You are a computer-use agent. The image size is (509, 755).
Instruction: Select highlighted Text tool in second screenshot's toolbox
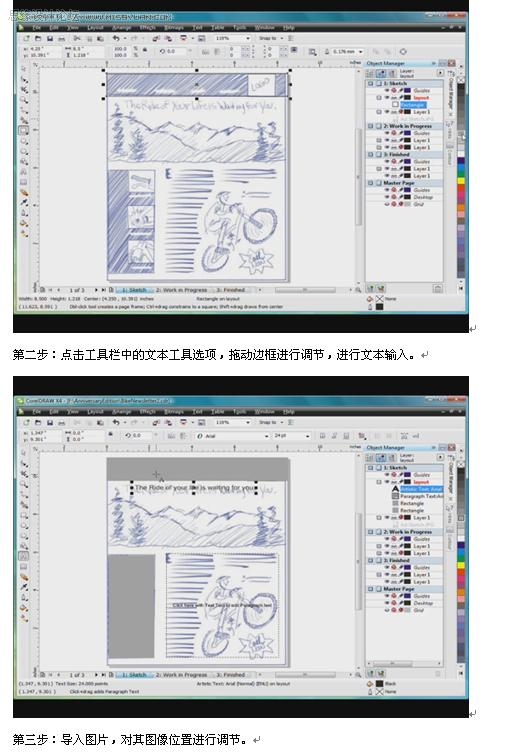click(24, 556)
